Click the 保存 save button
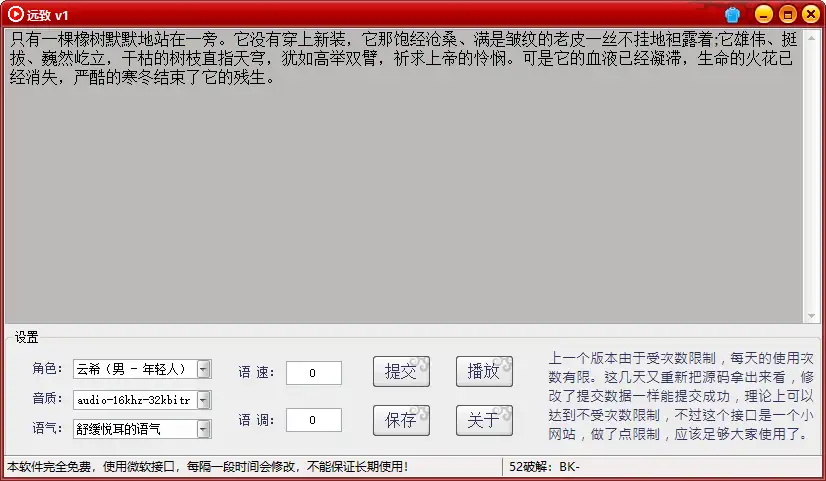The image size is (826, 481). coord(401,420)
